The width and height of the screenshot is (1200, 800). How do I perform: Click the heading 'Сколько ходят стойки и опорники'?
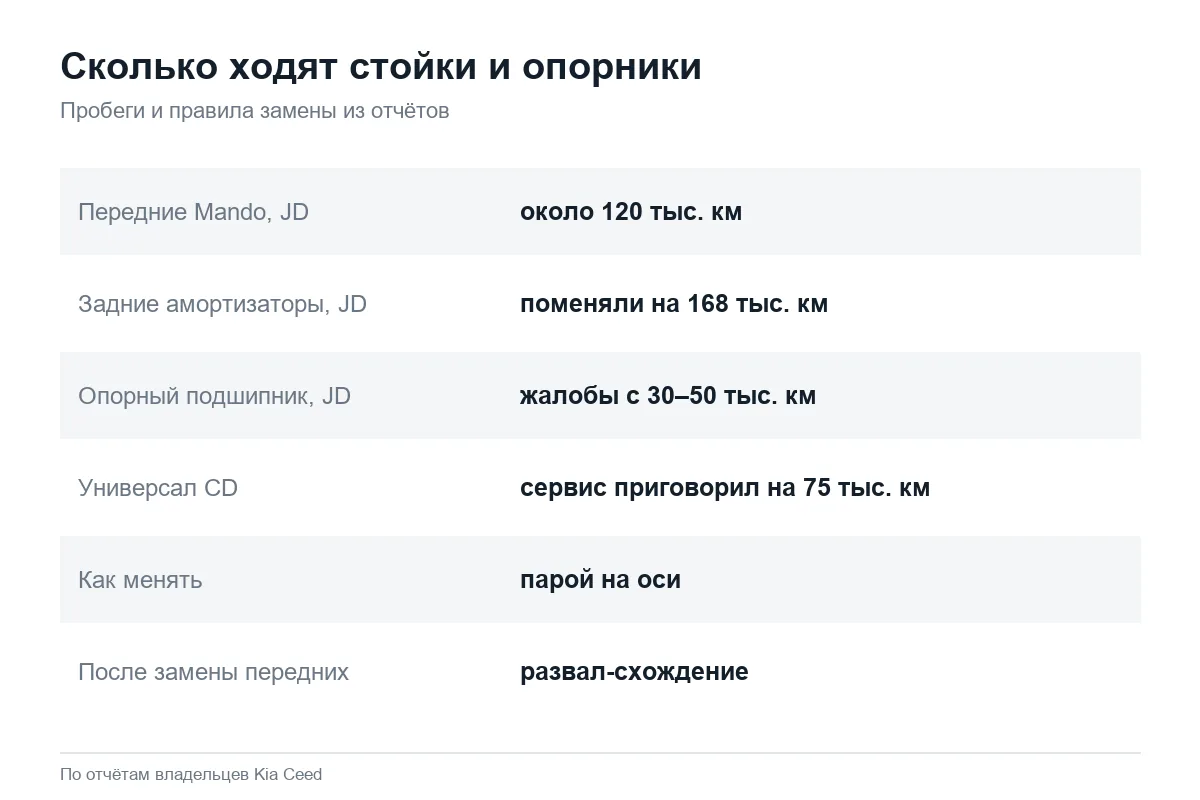(x=381, y=67)
